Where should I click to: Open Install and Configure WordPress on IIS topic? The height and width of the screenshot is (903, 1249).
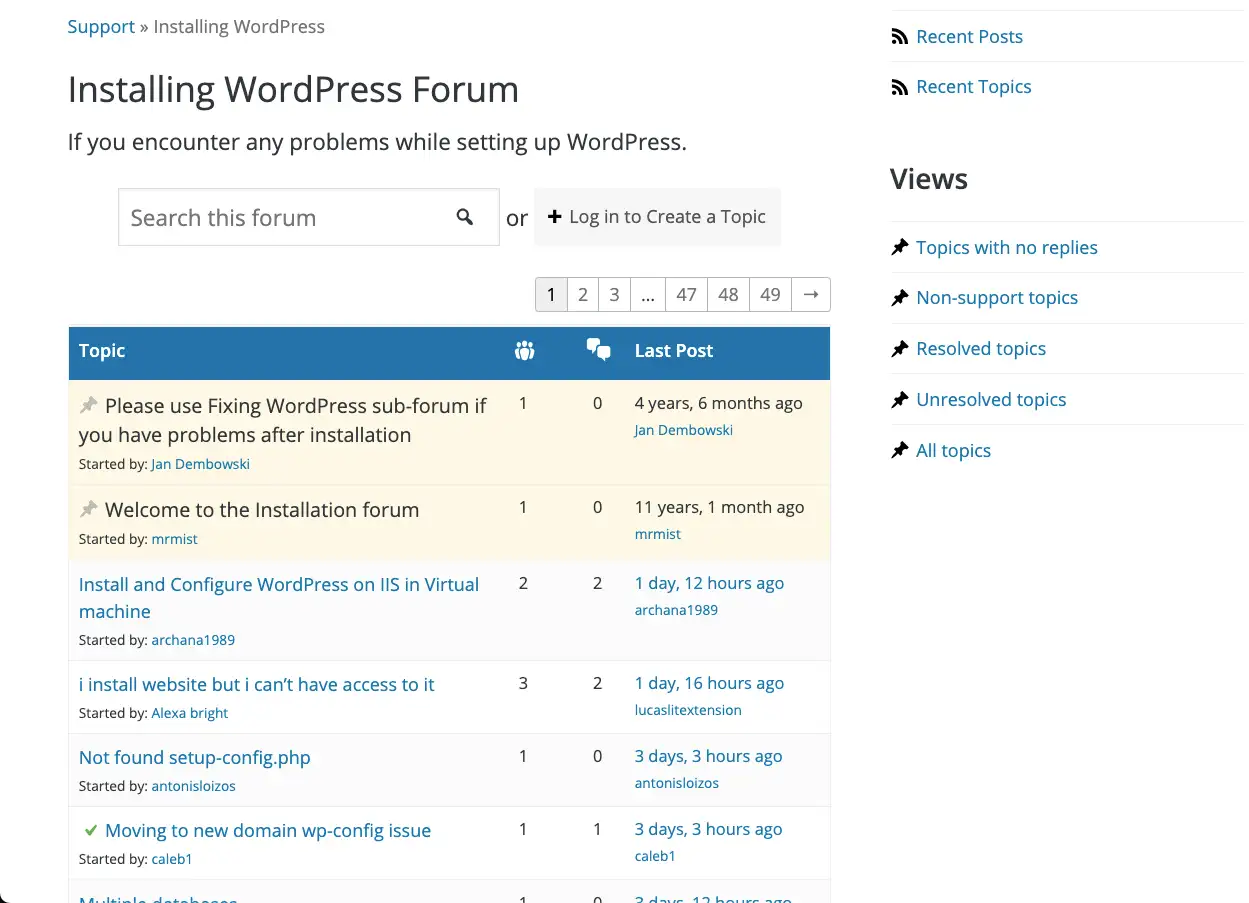tap(279, 598)
